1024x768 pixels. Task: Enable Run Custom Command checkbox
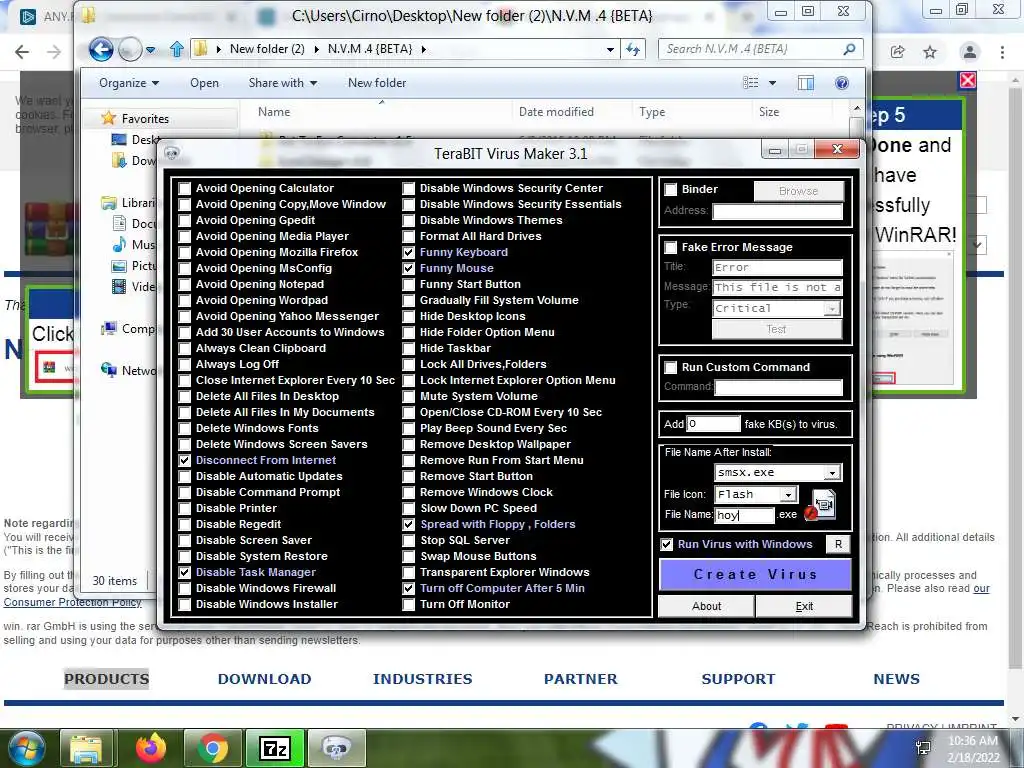pyautogui.click(x=671, y=368)
